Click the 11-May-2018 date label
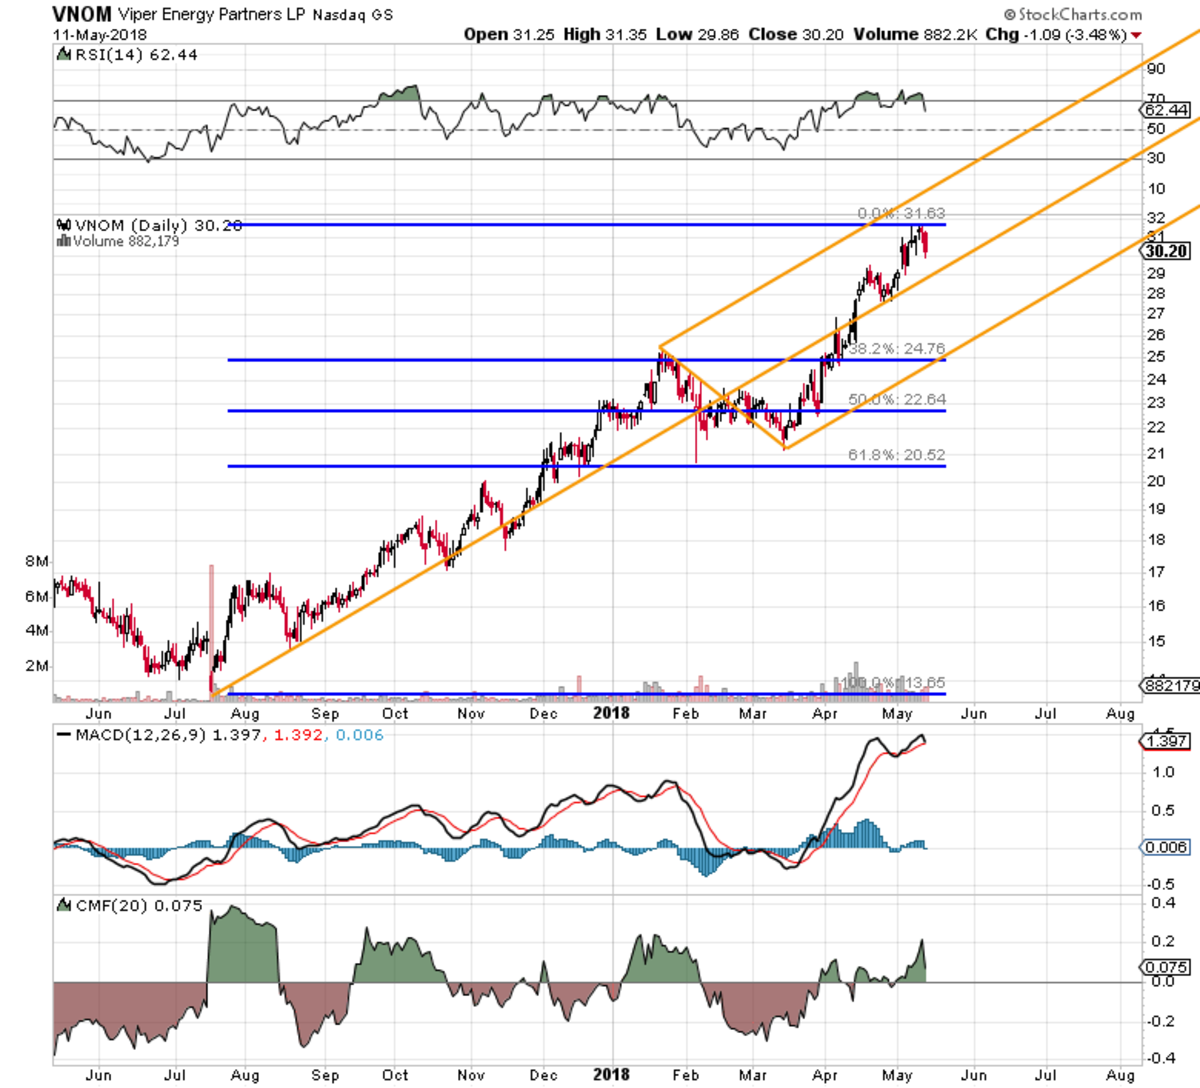 [100, 34]
